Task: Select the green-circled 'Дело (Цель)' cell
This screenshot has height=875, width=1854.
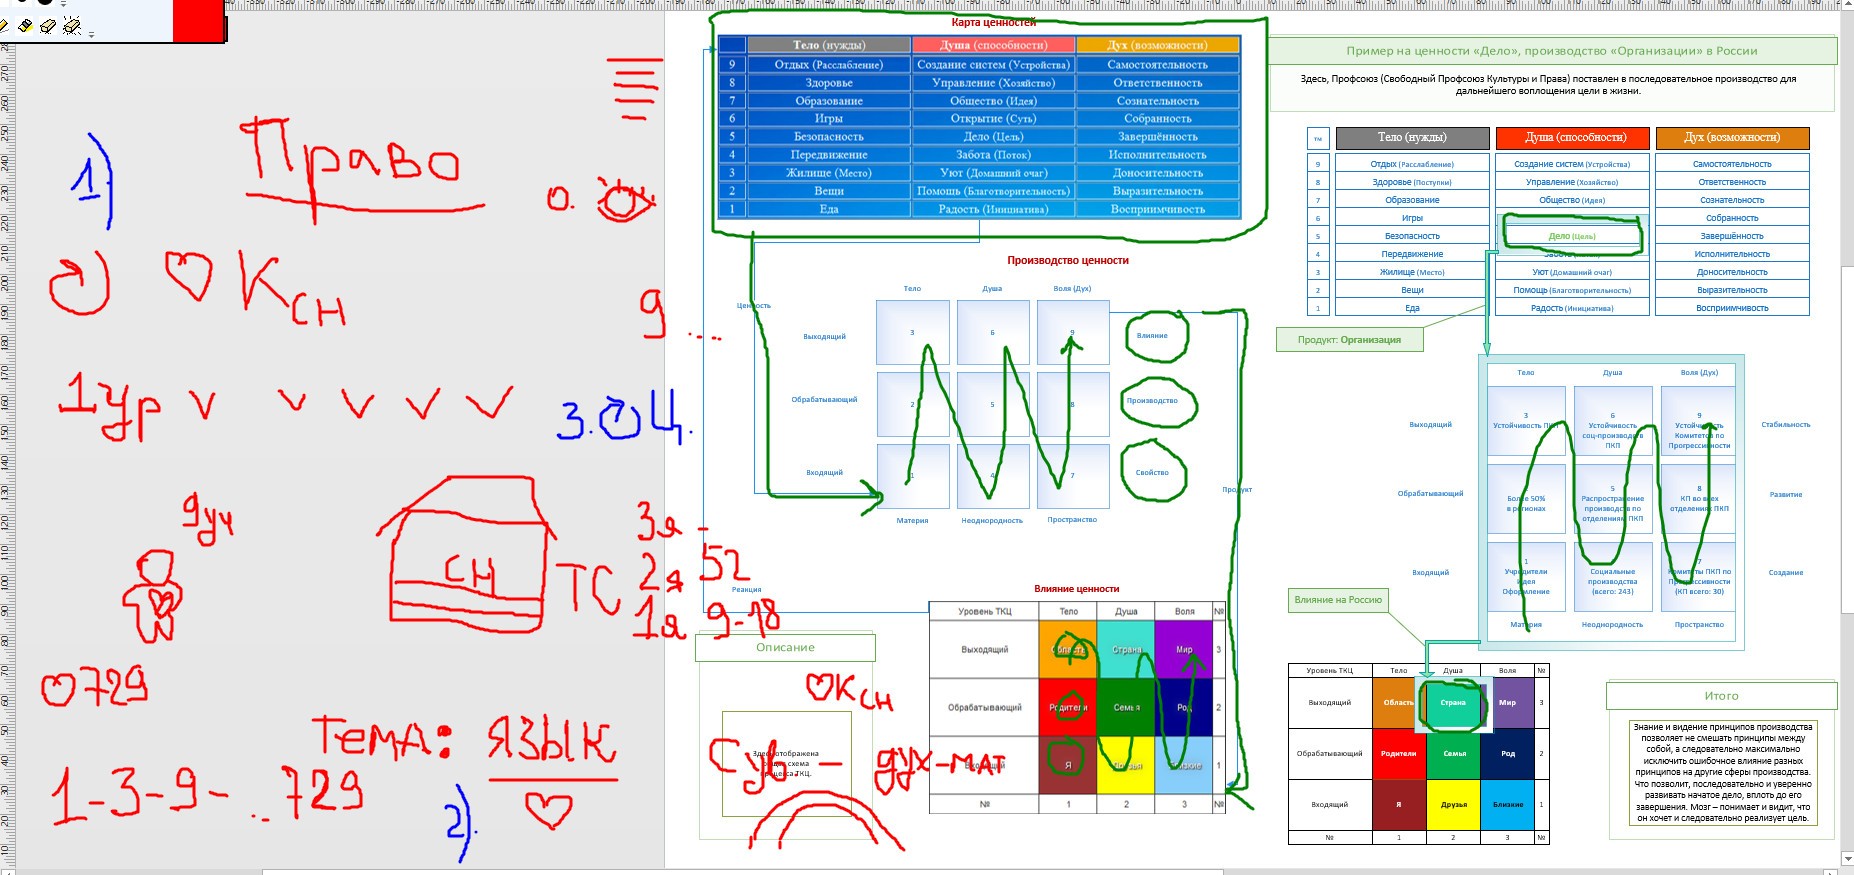Action: click(1571, 236)
